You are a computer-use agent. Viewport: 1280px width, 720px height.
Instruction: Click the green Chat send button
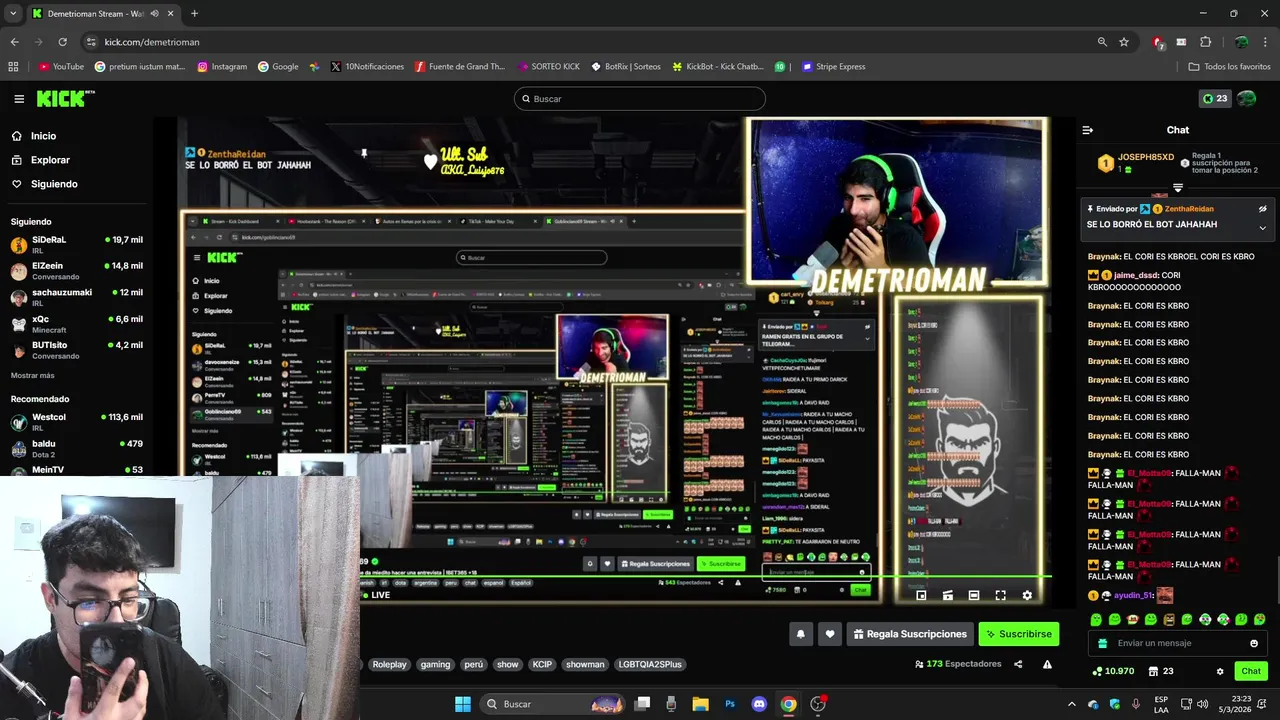point(1251,671)
